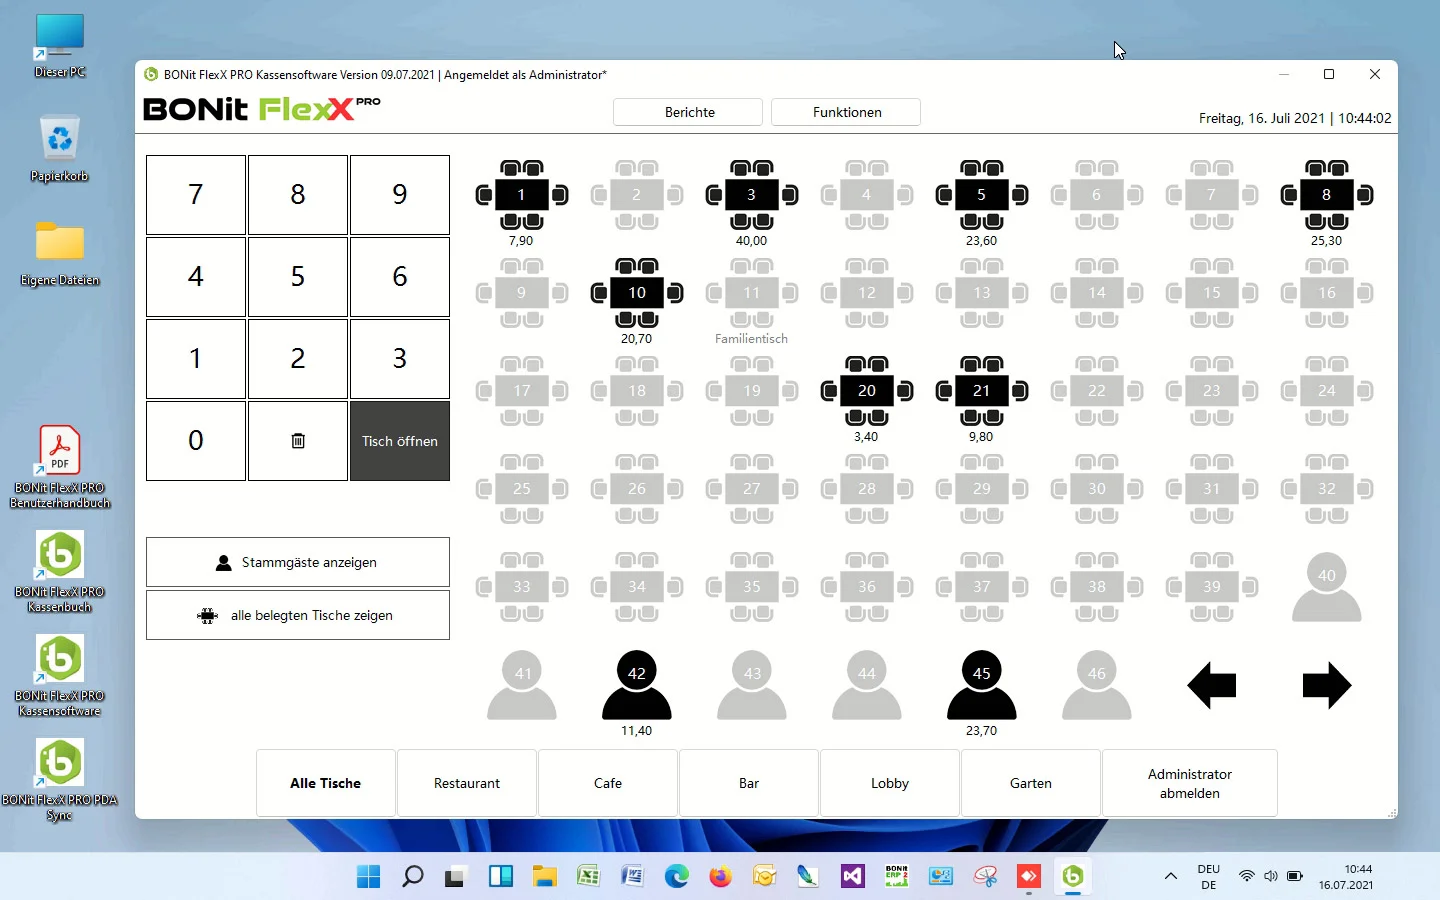The width and height of the screenshot is (1440, 900).
Task: Open occupied table 21 with 9,80
Action: pos(981,391)
